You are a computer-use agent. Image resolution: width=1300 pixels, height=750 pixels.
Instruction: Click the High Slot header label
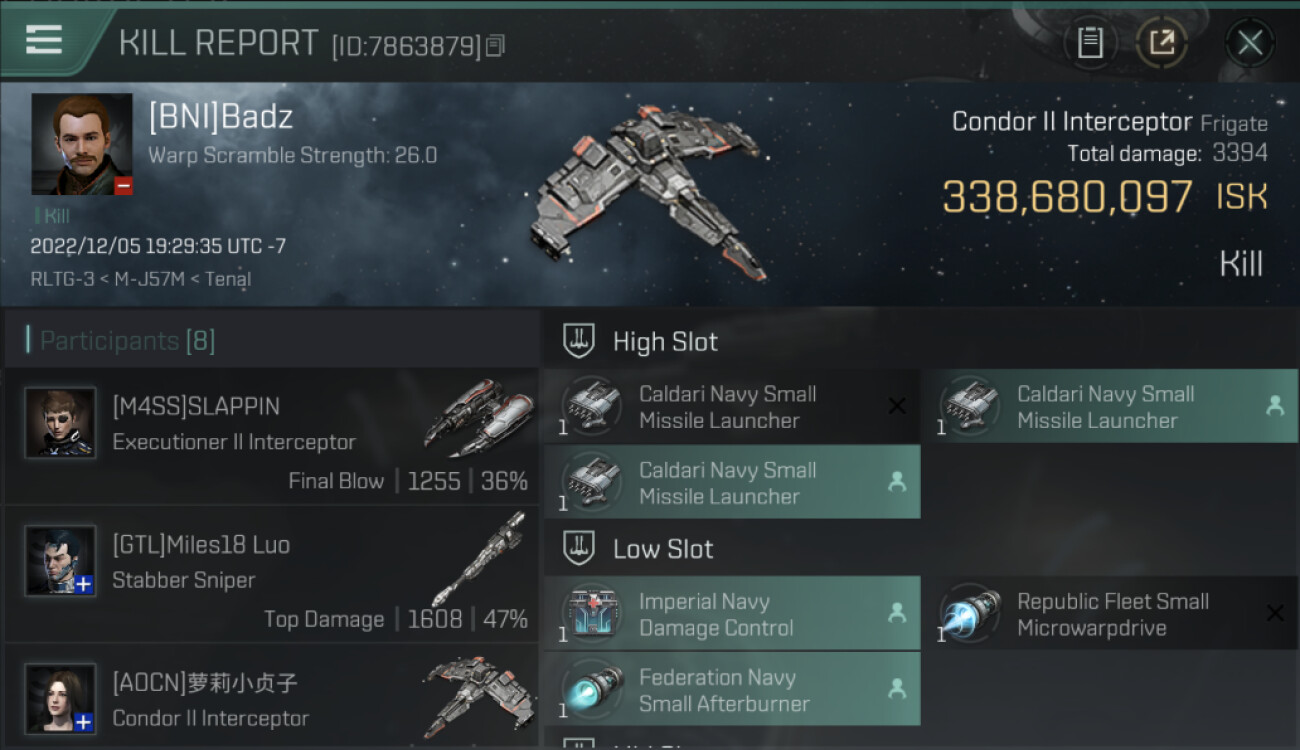point(665,341)
